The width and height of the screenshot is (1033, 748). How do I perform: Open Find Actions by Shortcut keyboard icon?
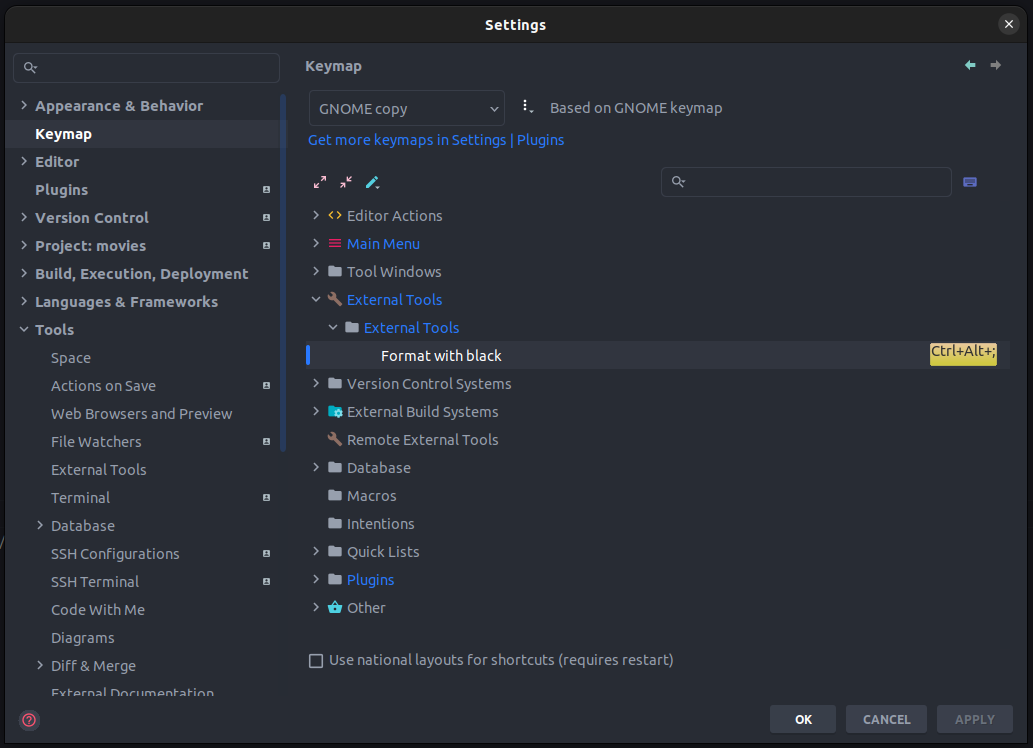970,183
